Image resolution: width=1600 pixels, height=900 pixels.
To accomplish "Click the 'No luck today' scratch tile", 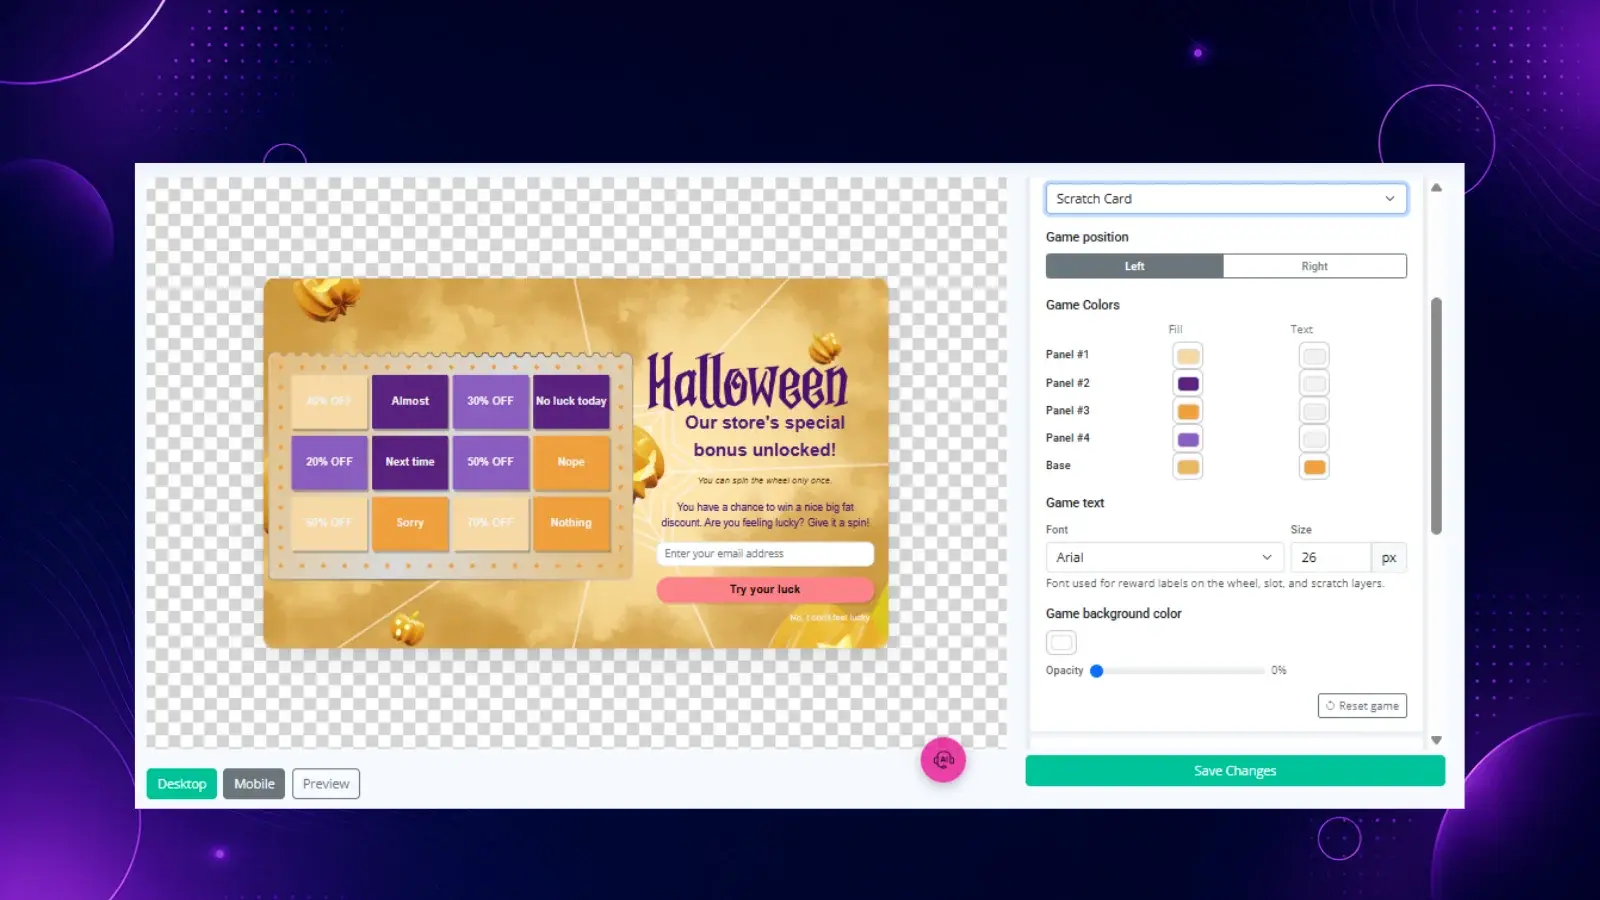I will (x=571, y=401).
